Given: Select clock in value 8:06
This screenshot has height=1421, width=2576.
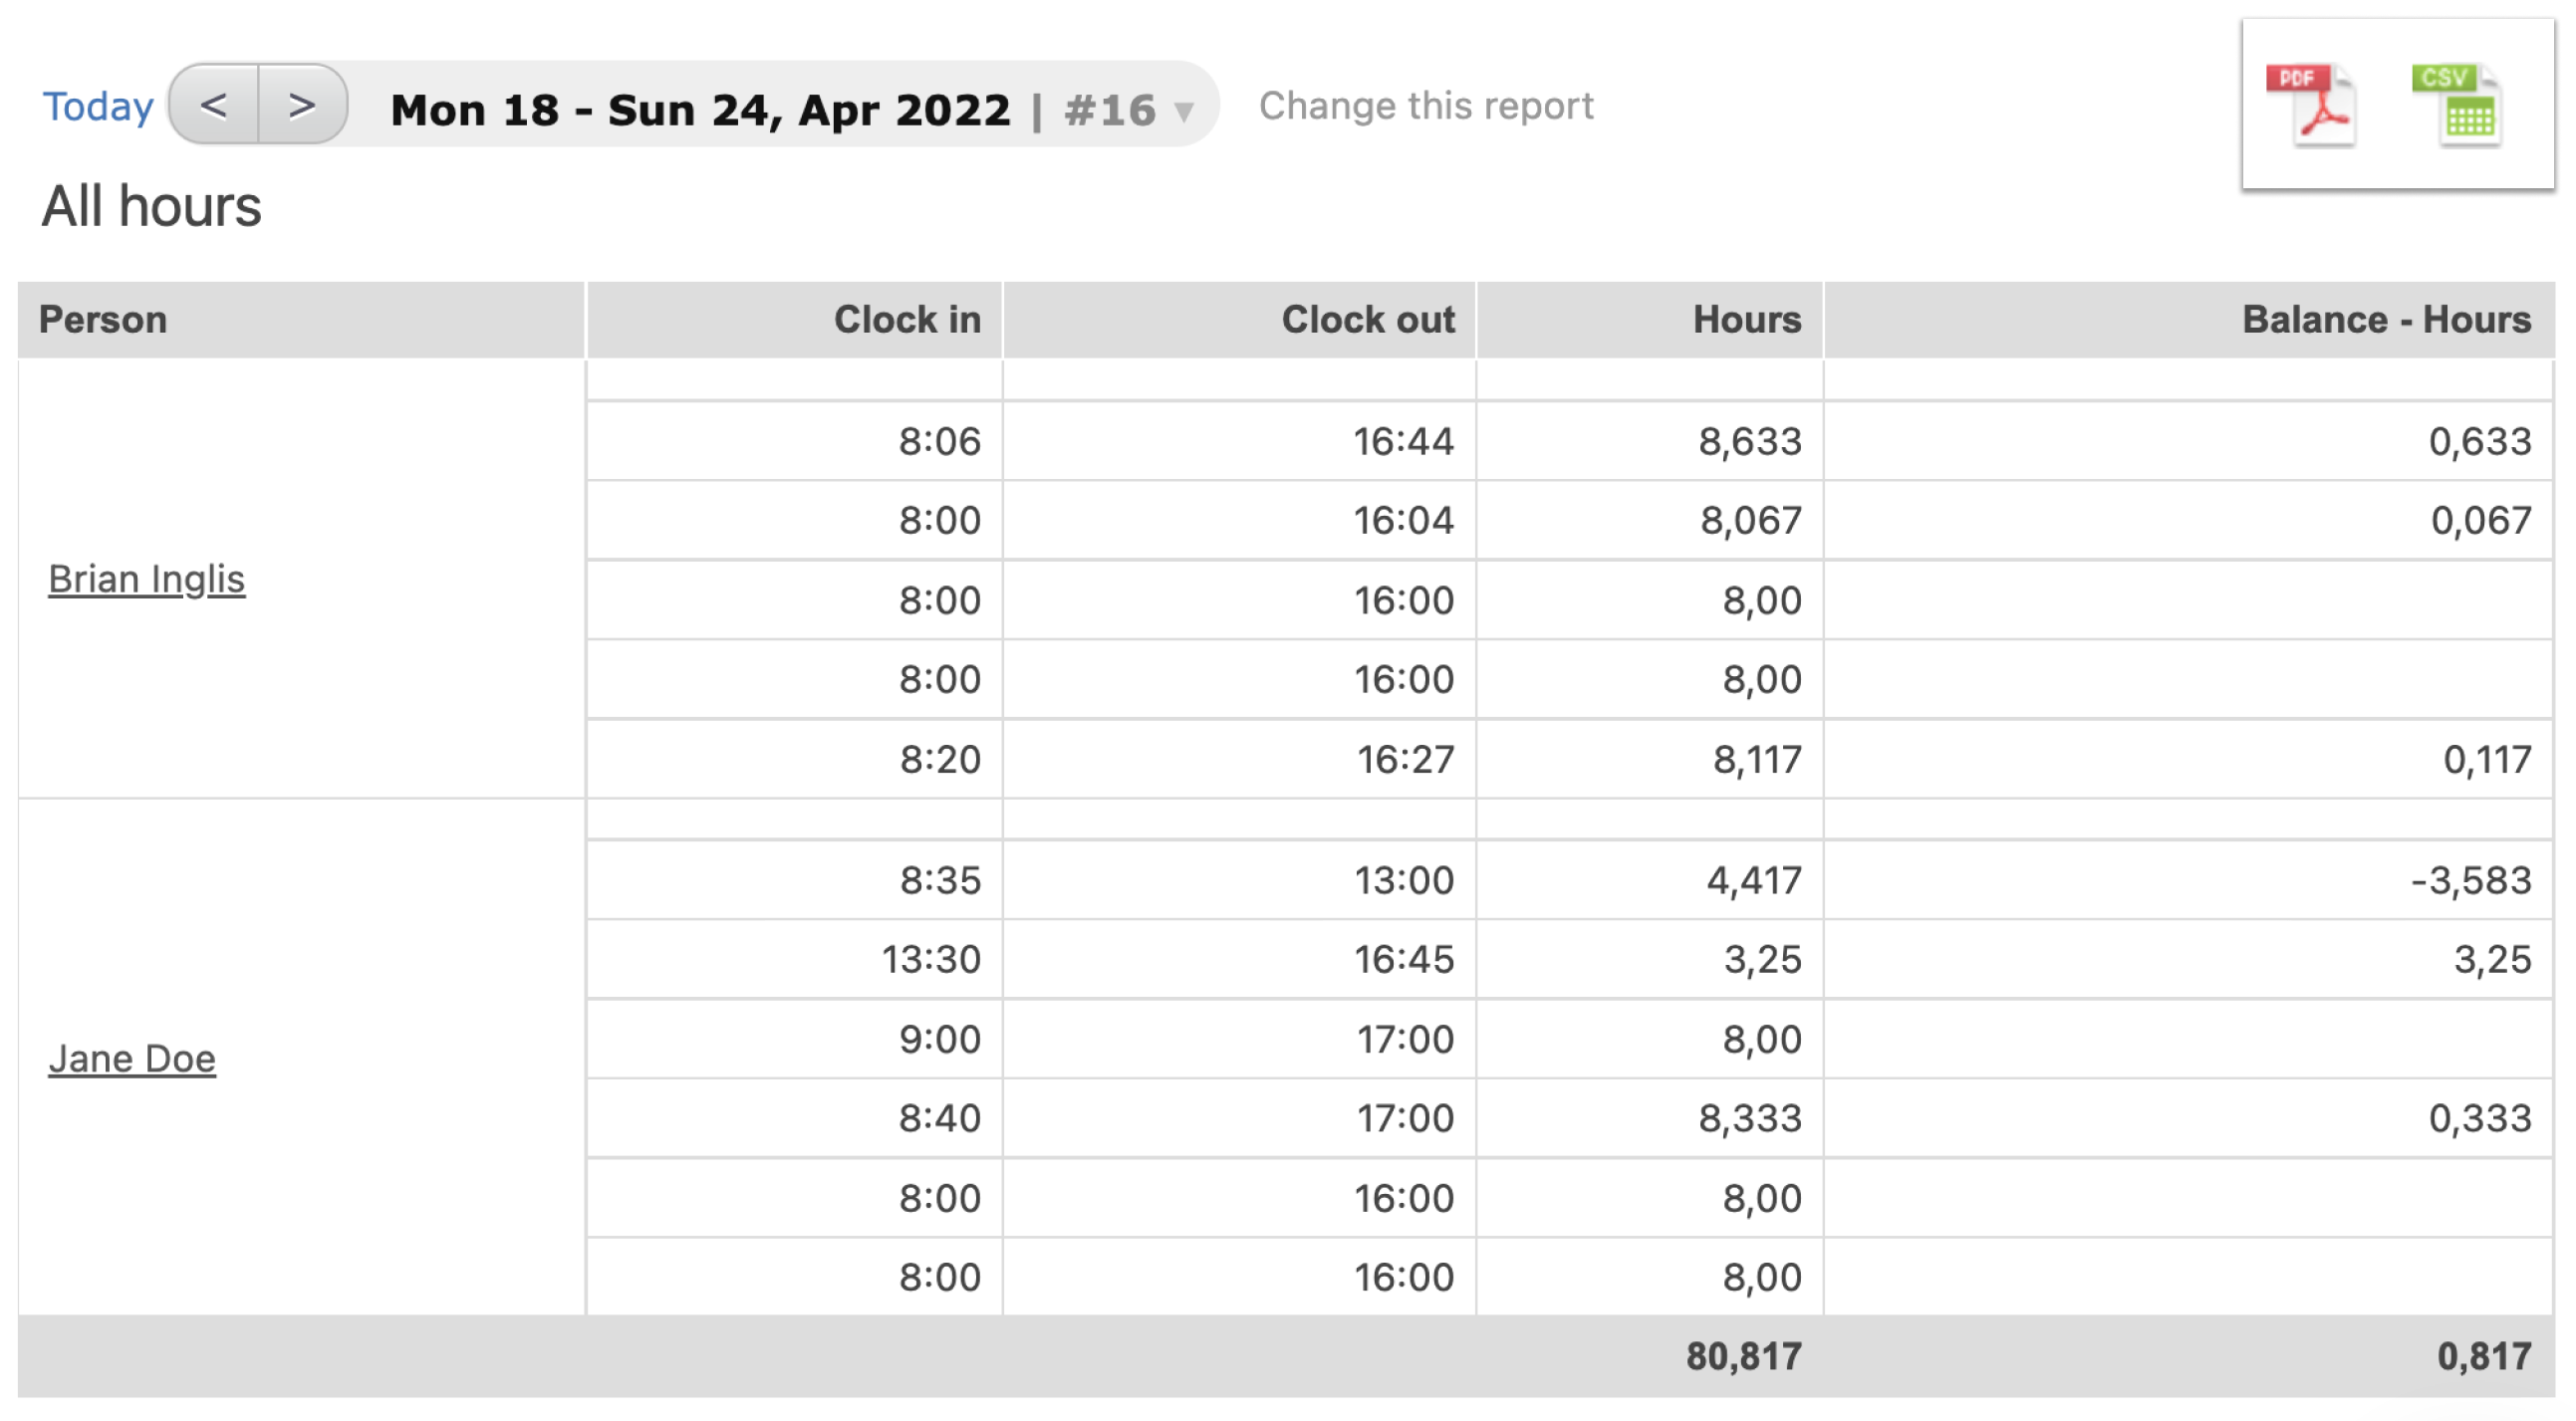Looking at the screenshot, I should tap(939, 441).
